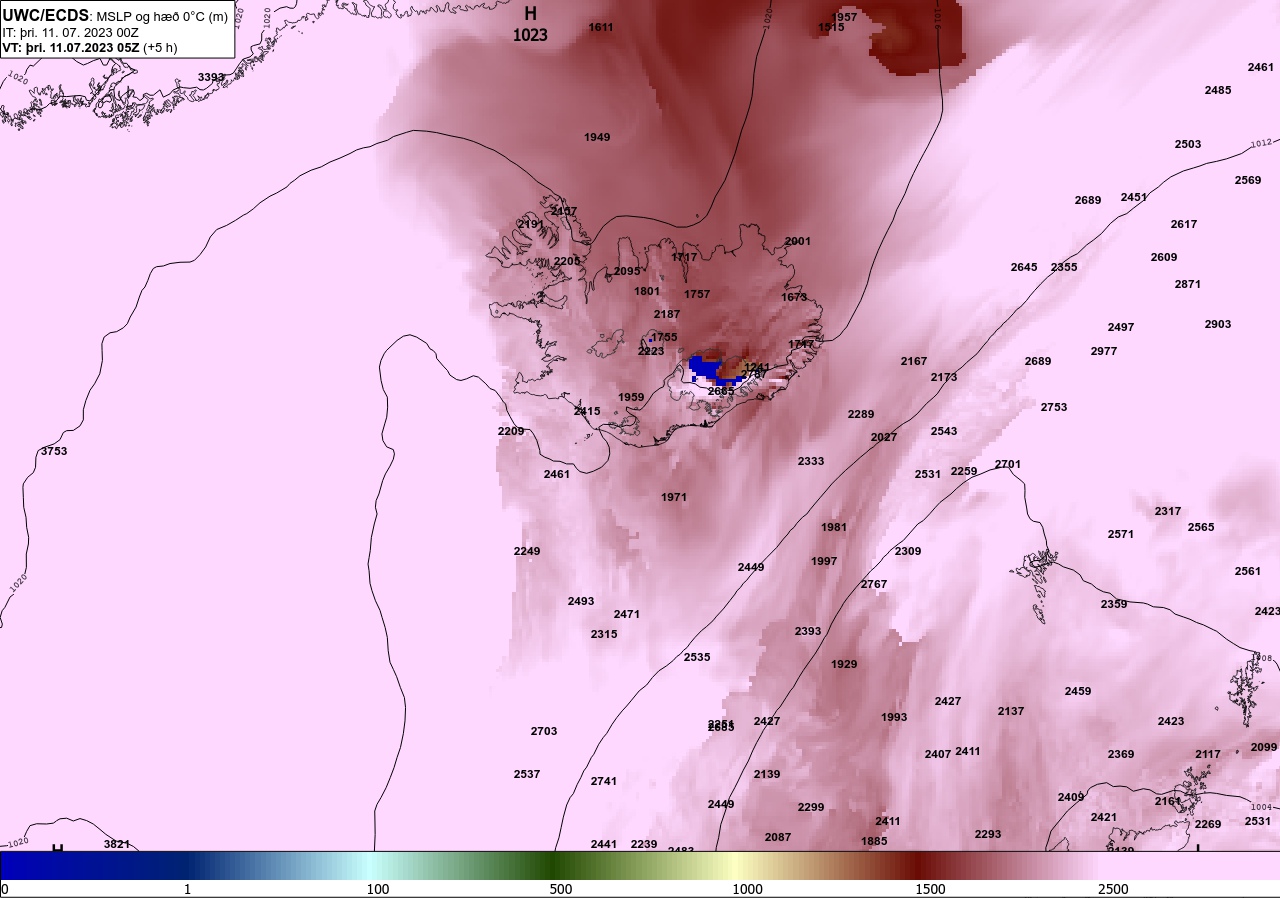Image resolution: width=1280 pixels, height=898 pixels.
Task: Click the 2087 height value
Action: 778,837
